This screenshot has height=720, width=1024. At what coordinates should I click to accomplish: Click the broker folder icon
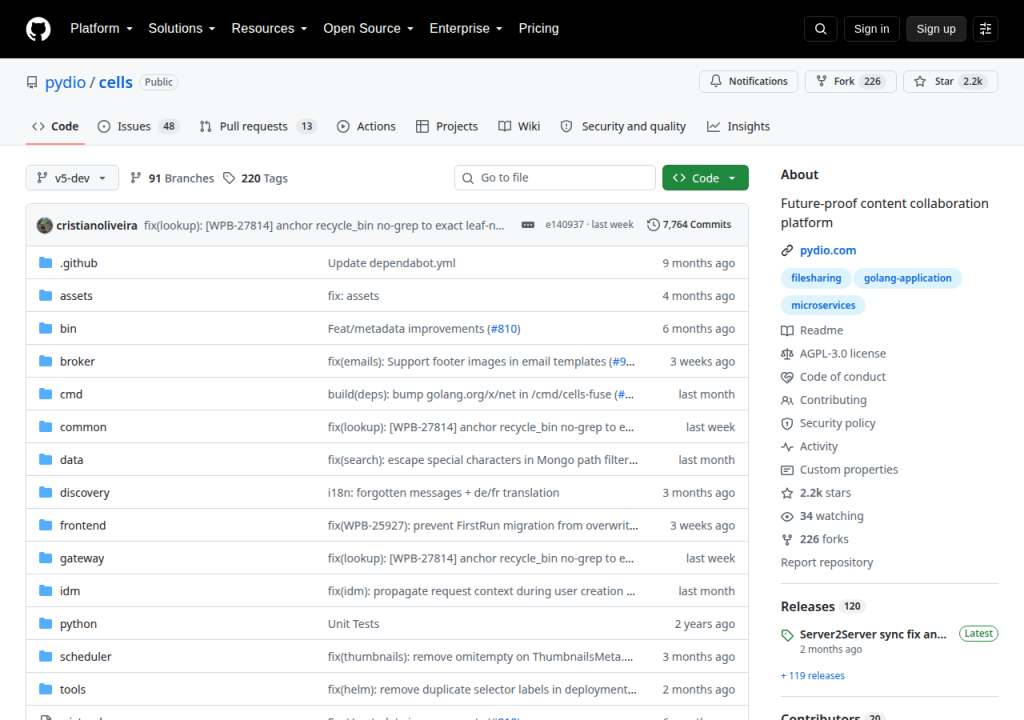45,361
